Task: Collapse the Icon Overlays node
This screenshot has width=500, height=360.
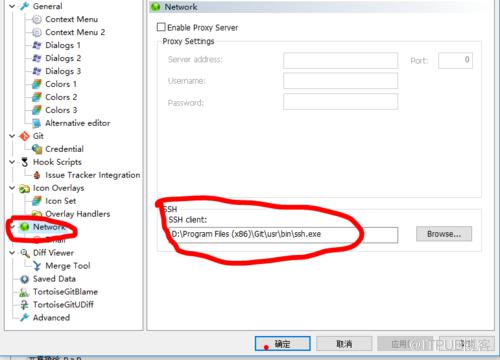Action: point(12,188)
